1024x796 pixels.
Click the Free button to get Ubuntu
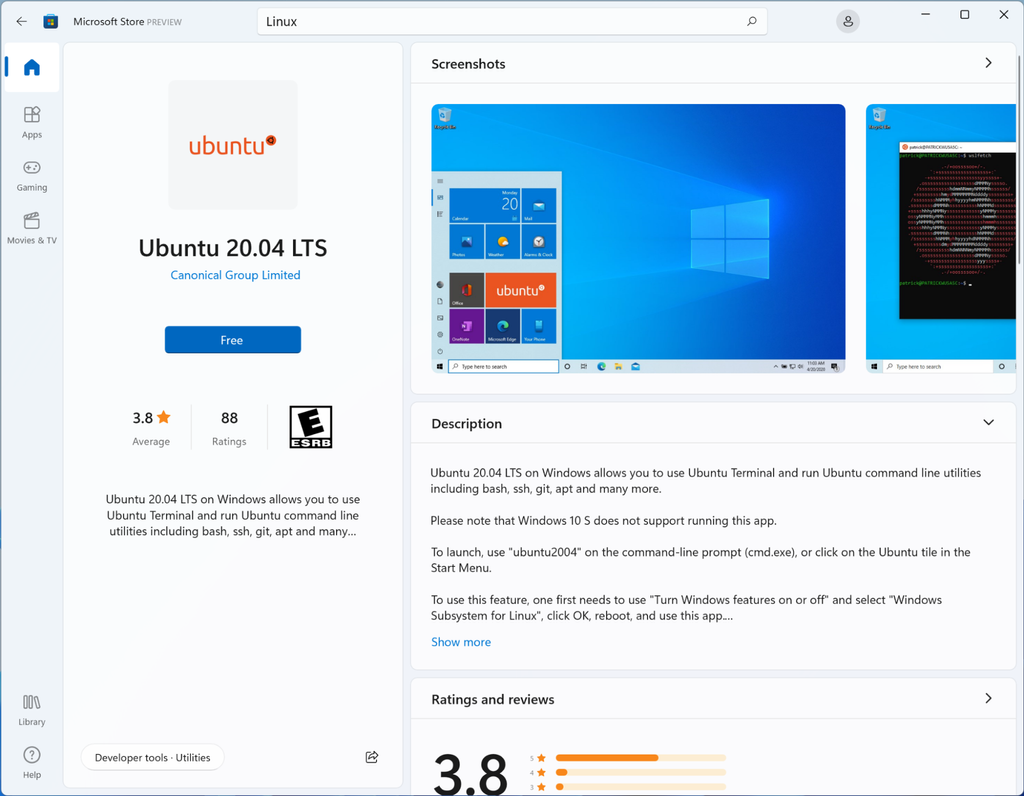point(232,339)
